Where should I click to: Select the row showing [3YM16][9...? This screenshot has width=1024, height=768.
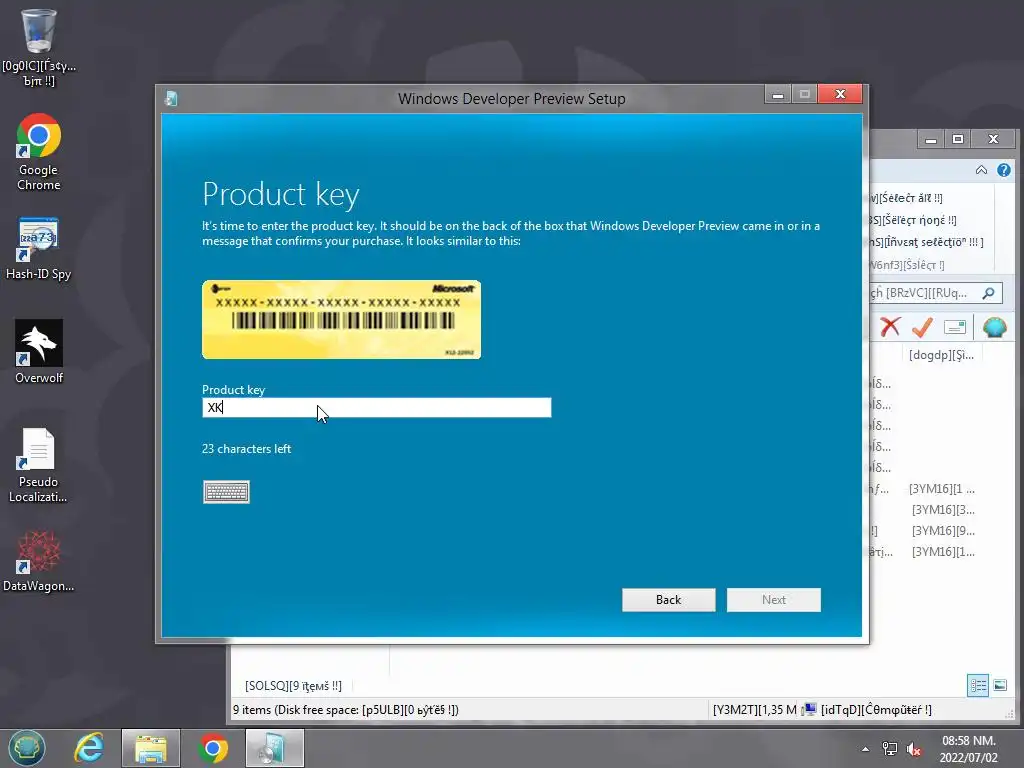[943, 530]
